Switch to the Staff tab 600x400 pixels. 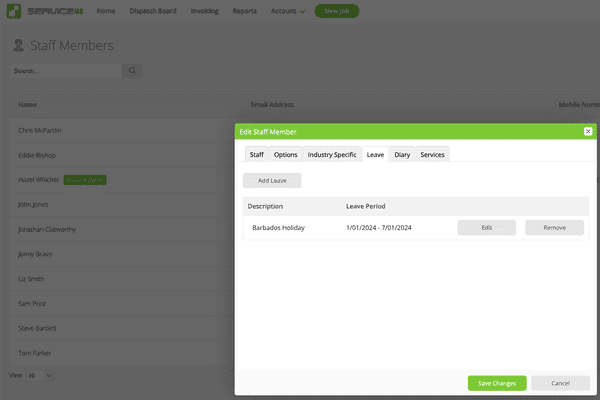click(256, 154)
